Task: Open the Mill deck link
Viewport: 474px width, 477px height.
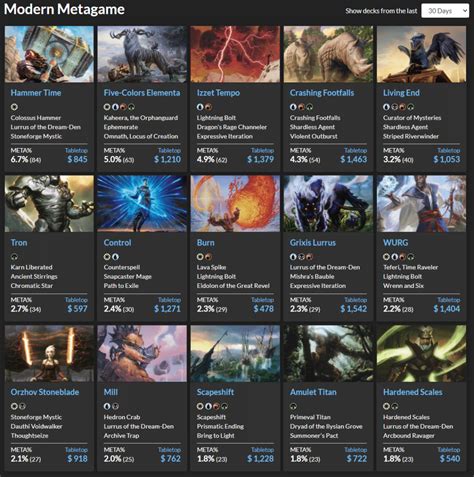Action: 111,392
